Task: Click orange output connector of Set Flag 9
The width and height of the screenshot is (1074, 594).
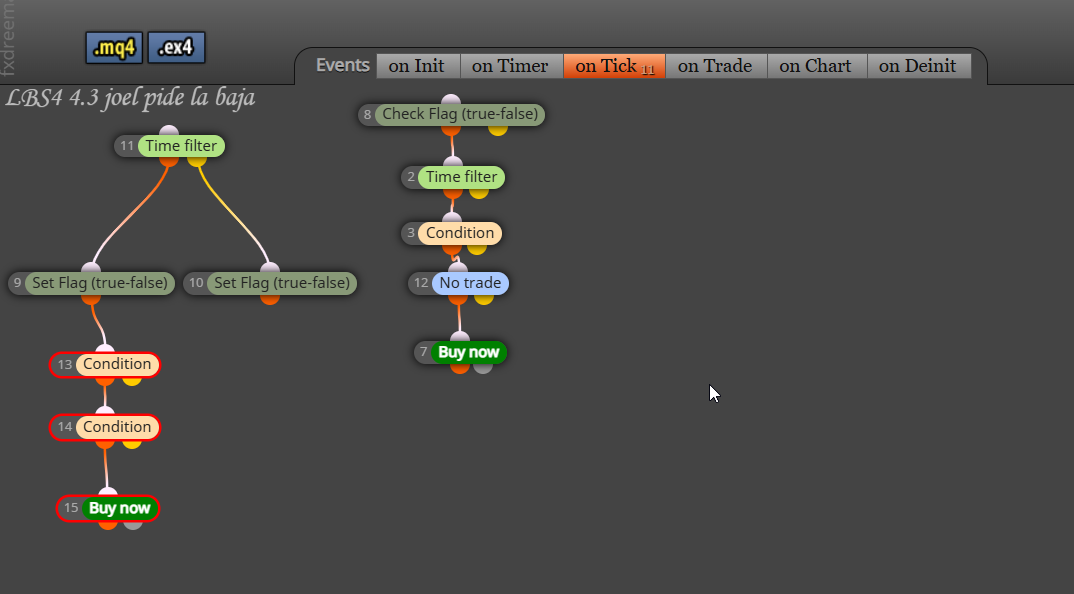Action: click(90, 299)
